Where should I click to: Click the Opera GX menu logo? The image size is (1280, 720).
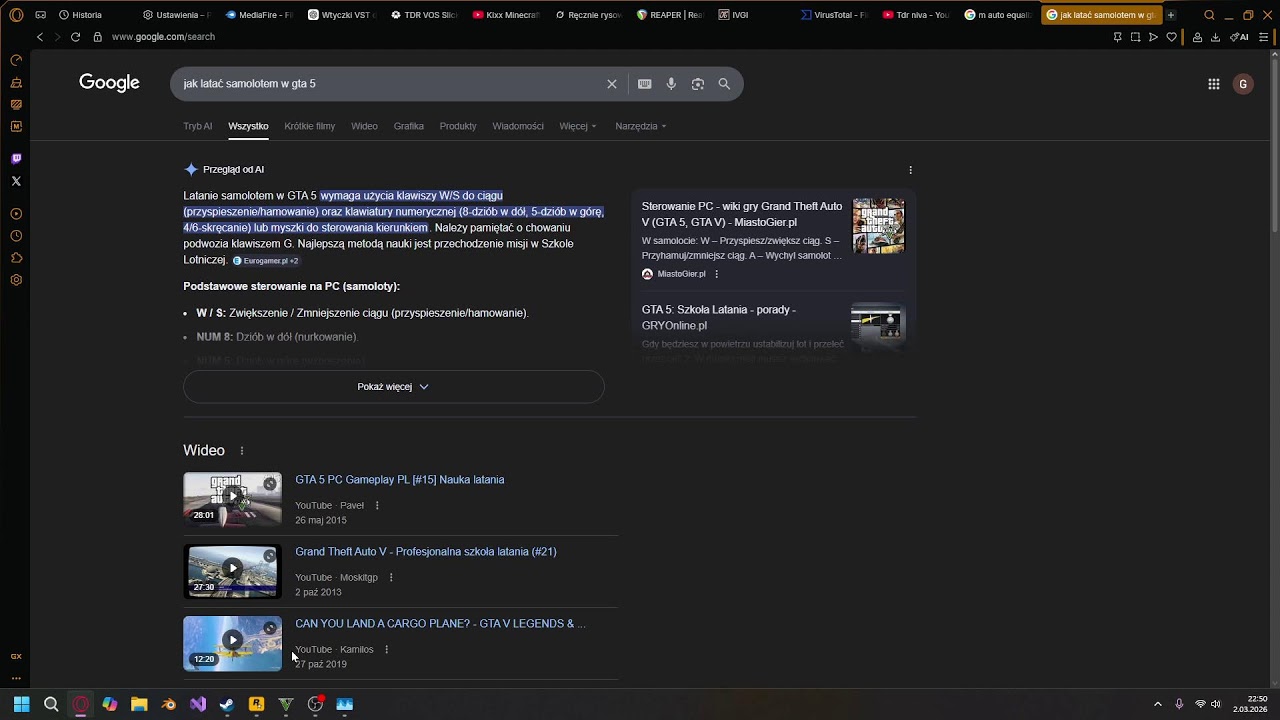[16, 15]
